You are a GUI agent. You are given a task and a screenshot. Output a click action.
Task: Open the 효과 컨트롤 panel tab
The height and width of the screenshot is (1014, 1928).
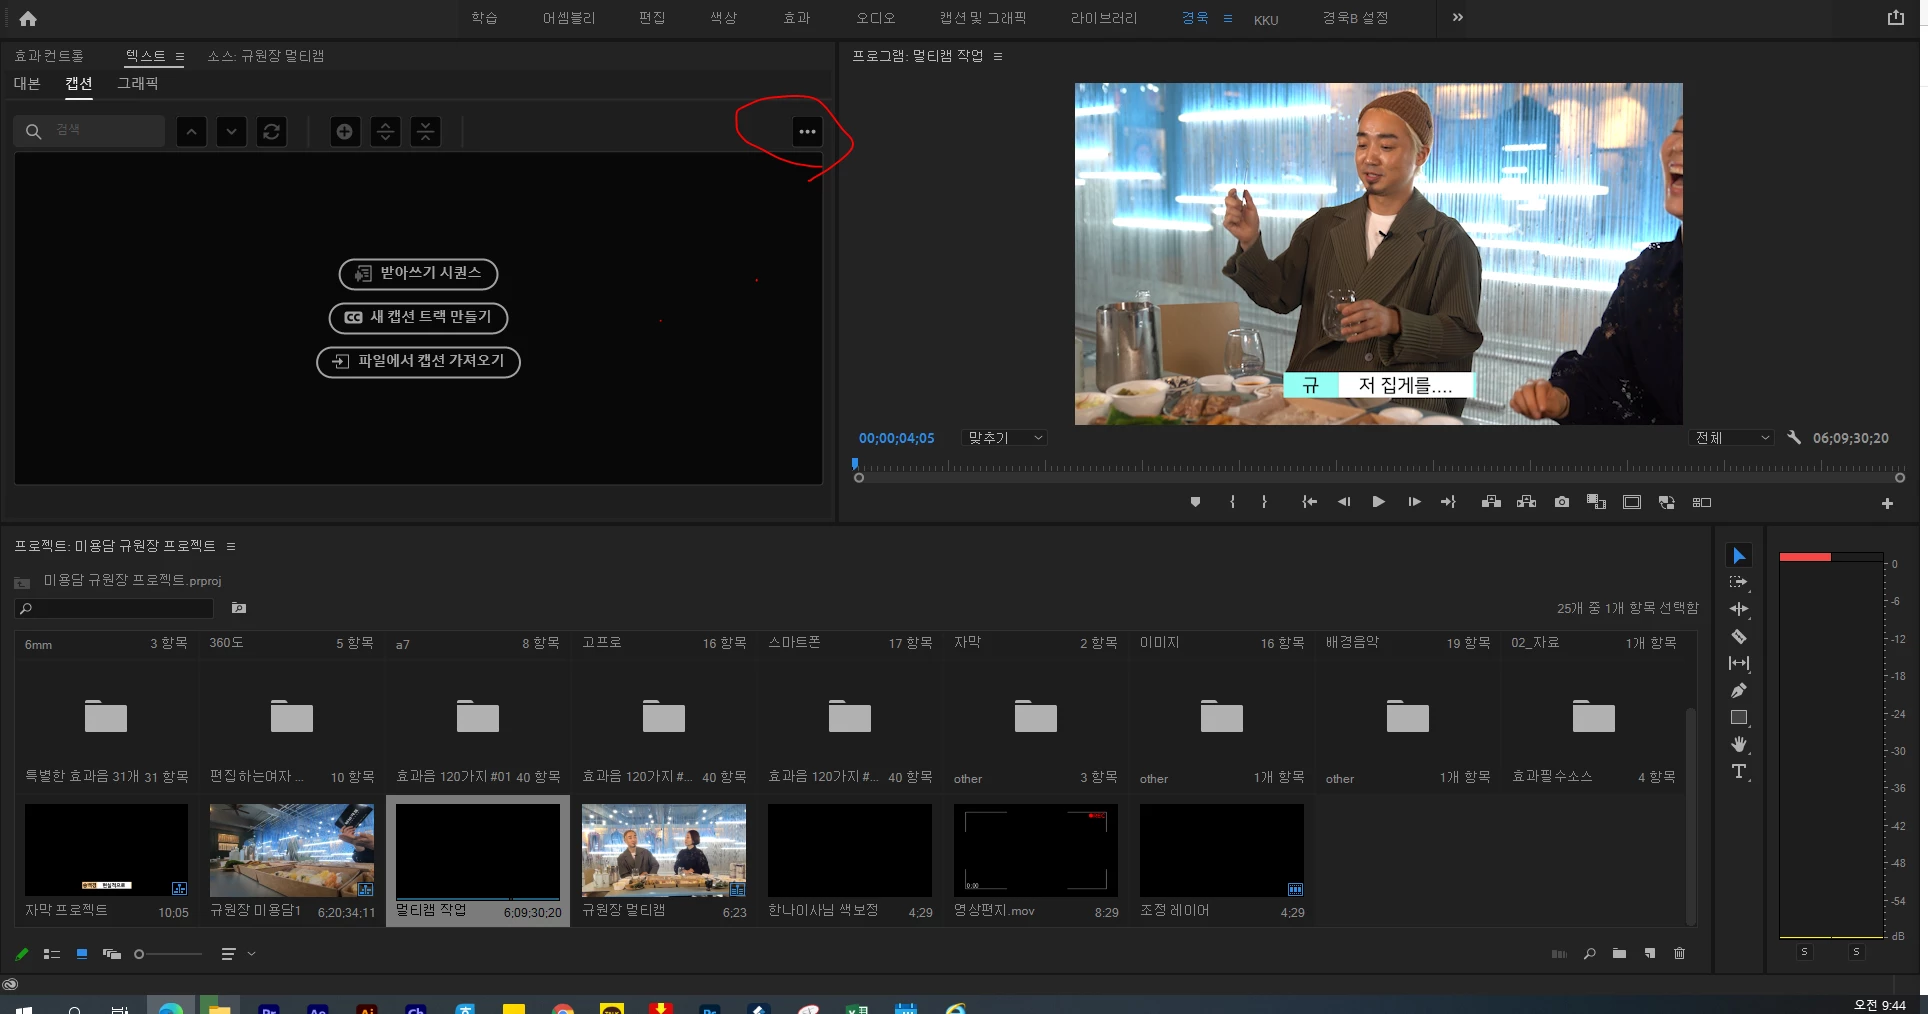(49, 56)
